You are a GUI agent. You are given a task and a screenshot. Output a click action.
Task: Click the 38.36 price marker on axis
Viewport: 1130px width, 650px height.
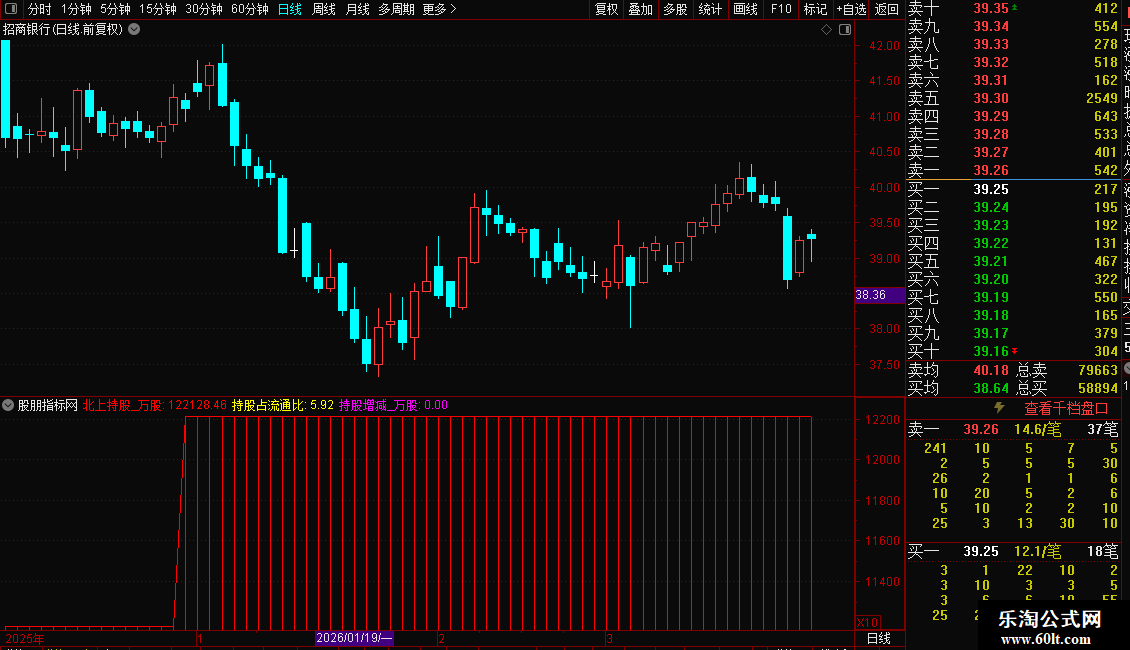879,295
